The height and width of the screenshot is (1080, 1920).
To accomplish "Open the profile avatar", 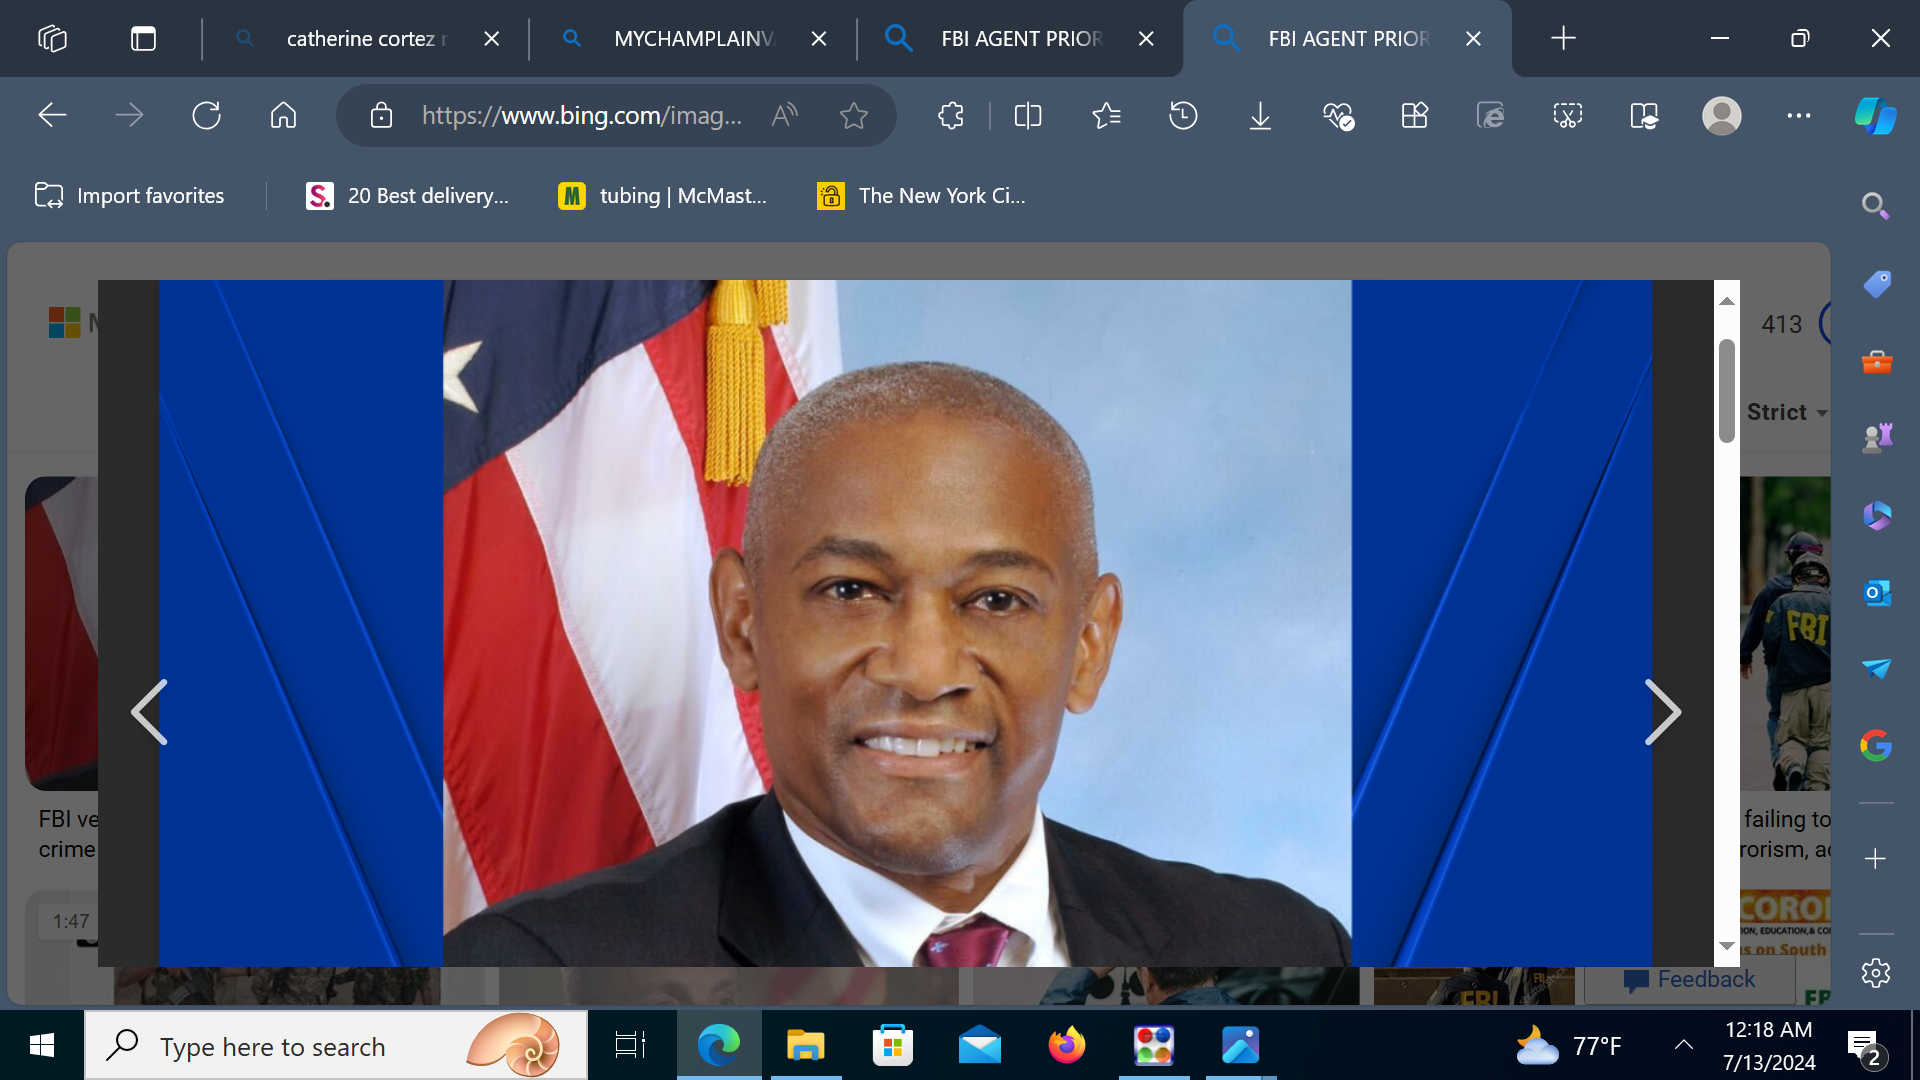I will 1722,116.
